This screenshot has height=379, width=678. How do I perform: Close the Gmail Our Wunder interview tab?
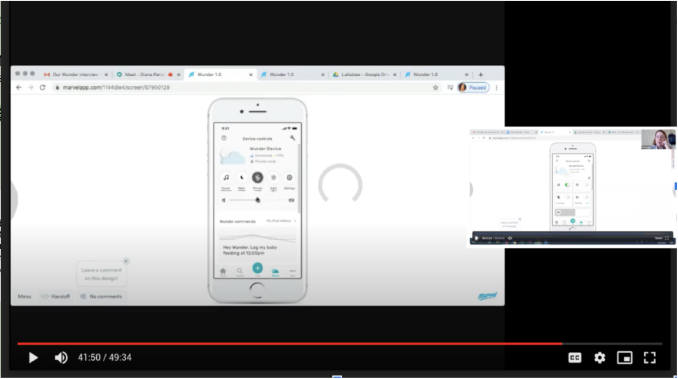[x=106, y=75]
